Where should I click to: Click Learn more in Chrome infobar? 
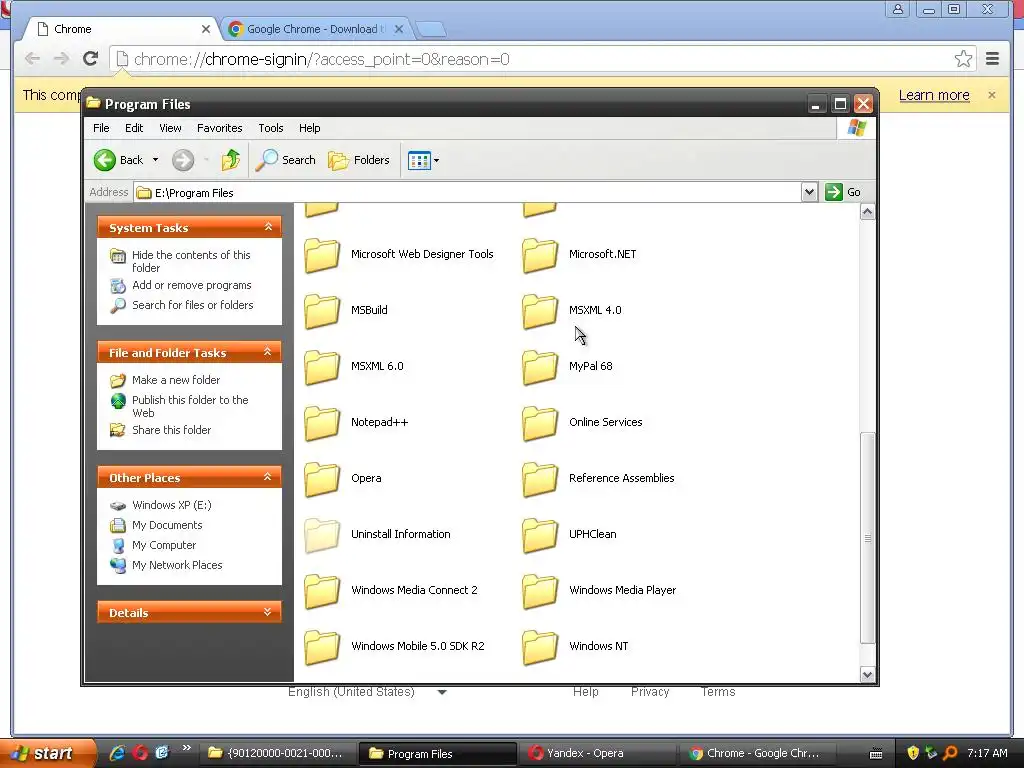pos(934,95)
